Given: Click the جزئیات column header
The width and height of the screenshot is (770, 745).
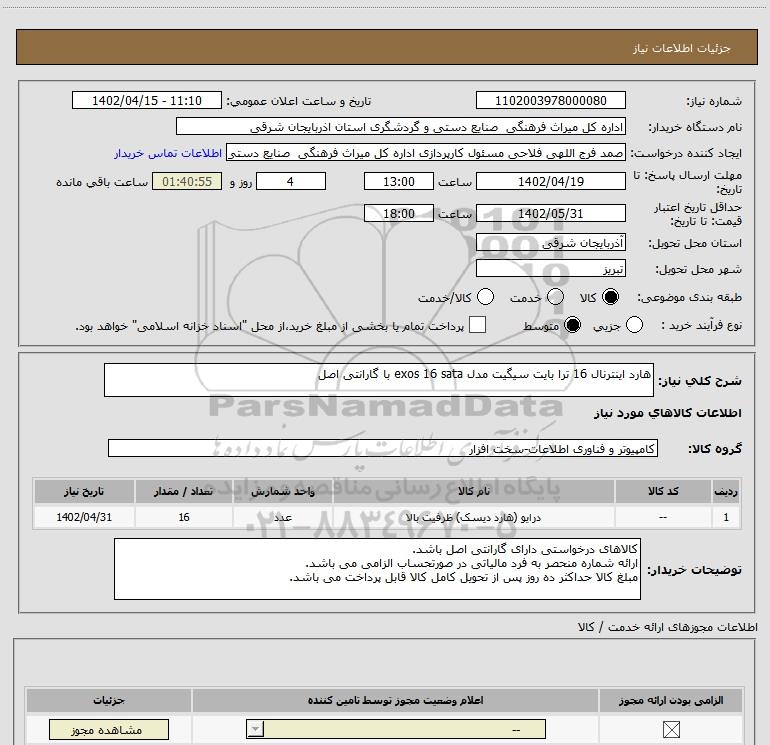Looking at the screenshot, I should click(109, 700).
